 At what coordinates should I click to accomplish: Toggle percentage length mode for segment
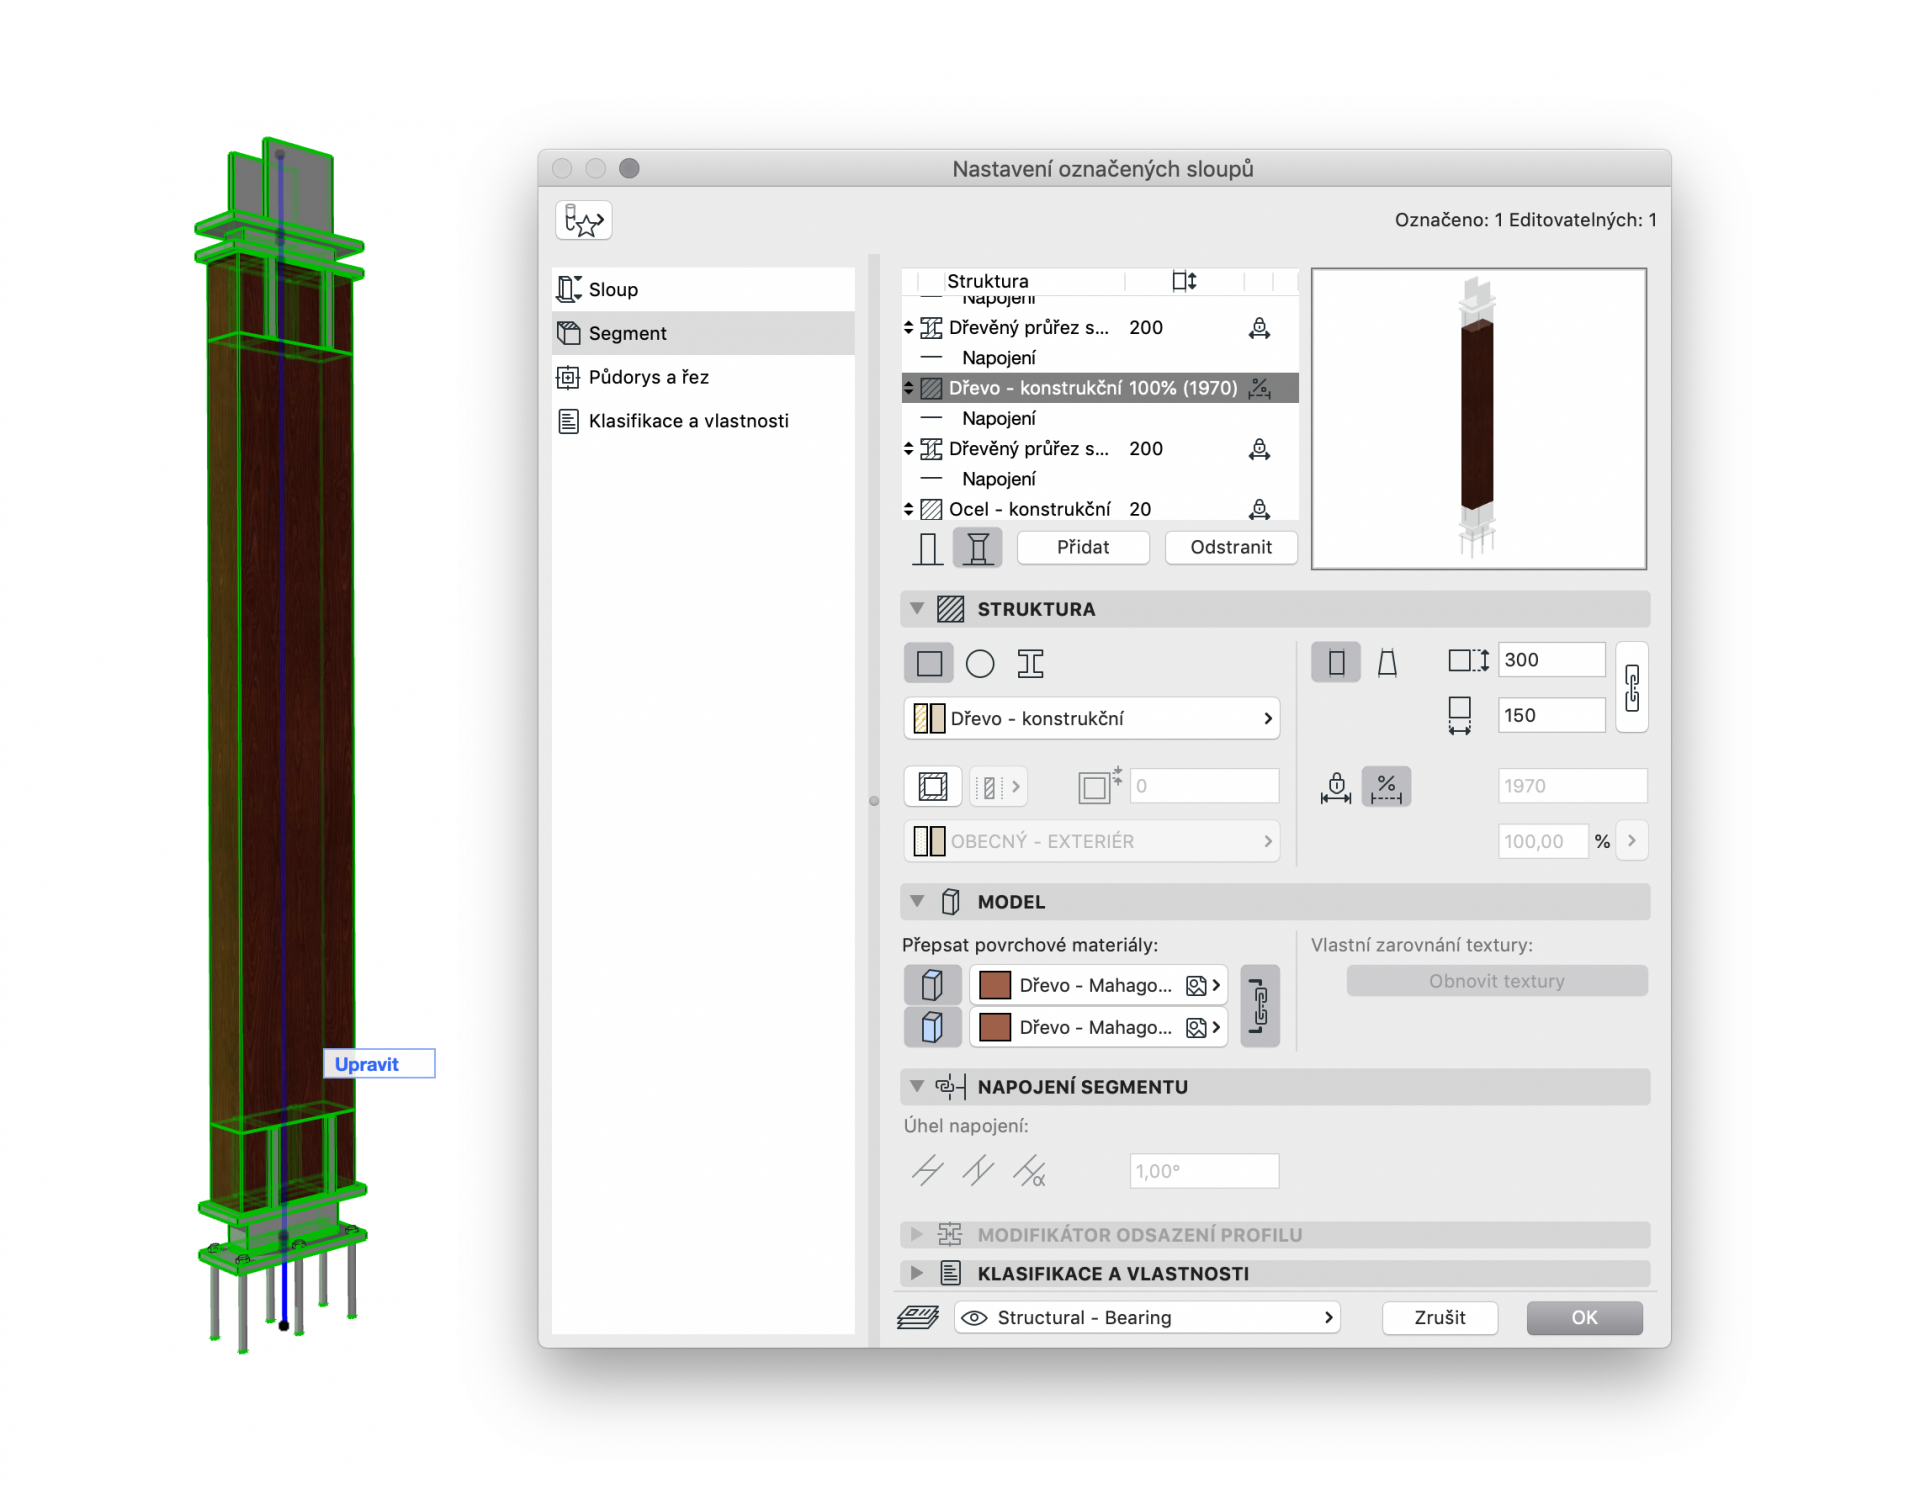(1386, 786)
